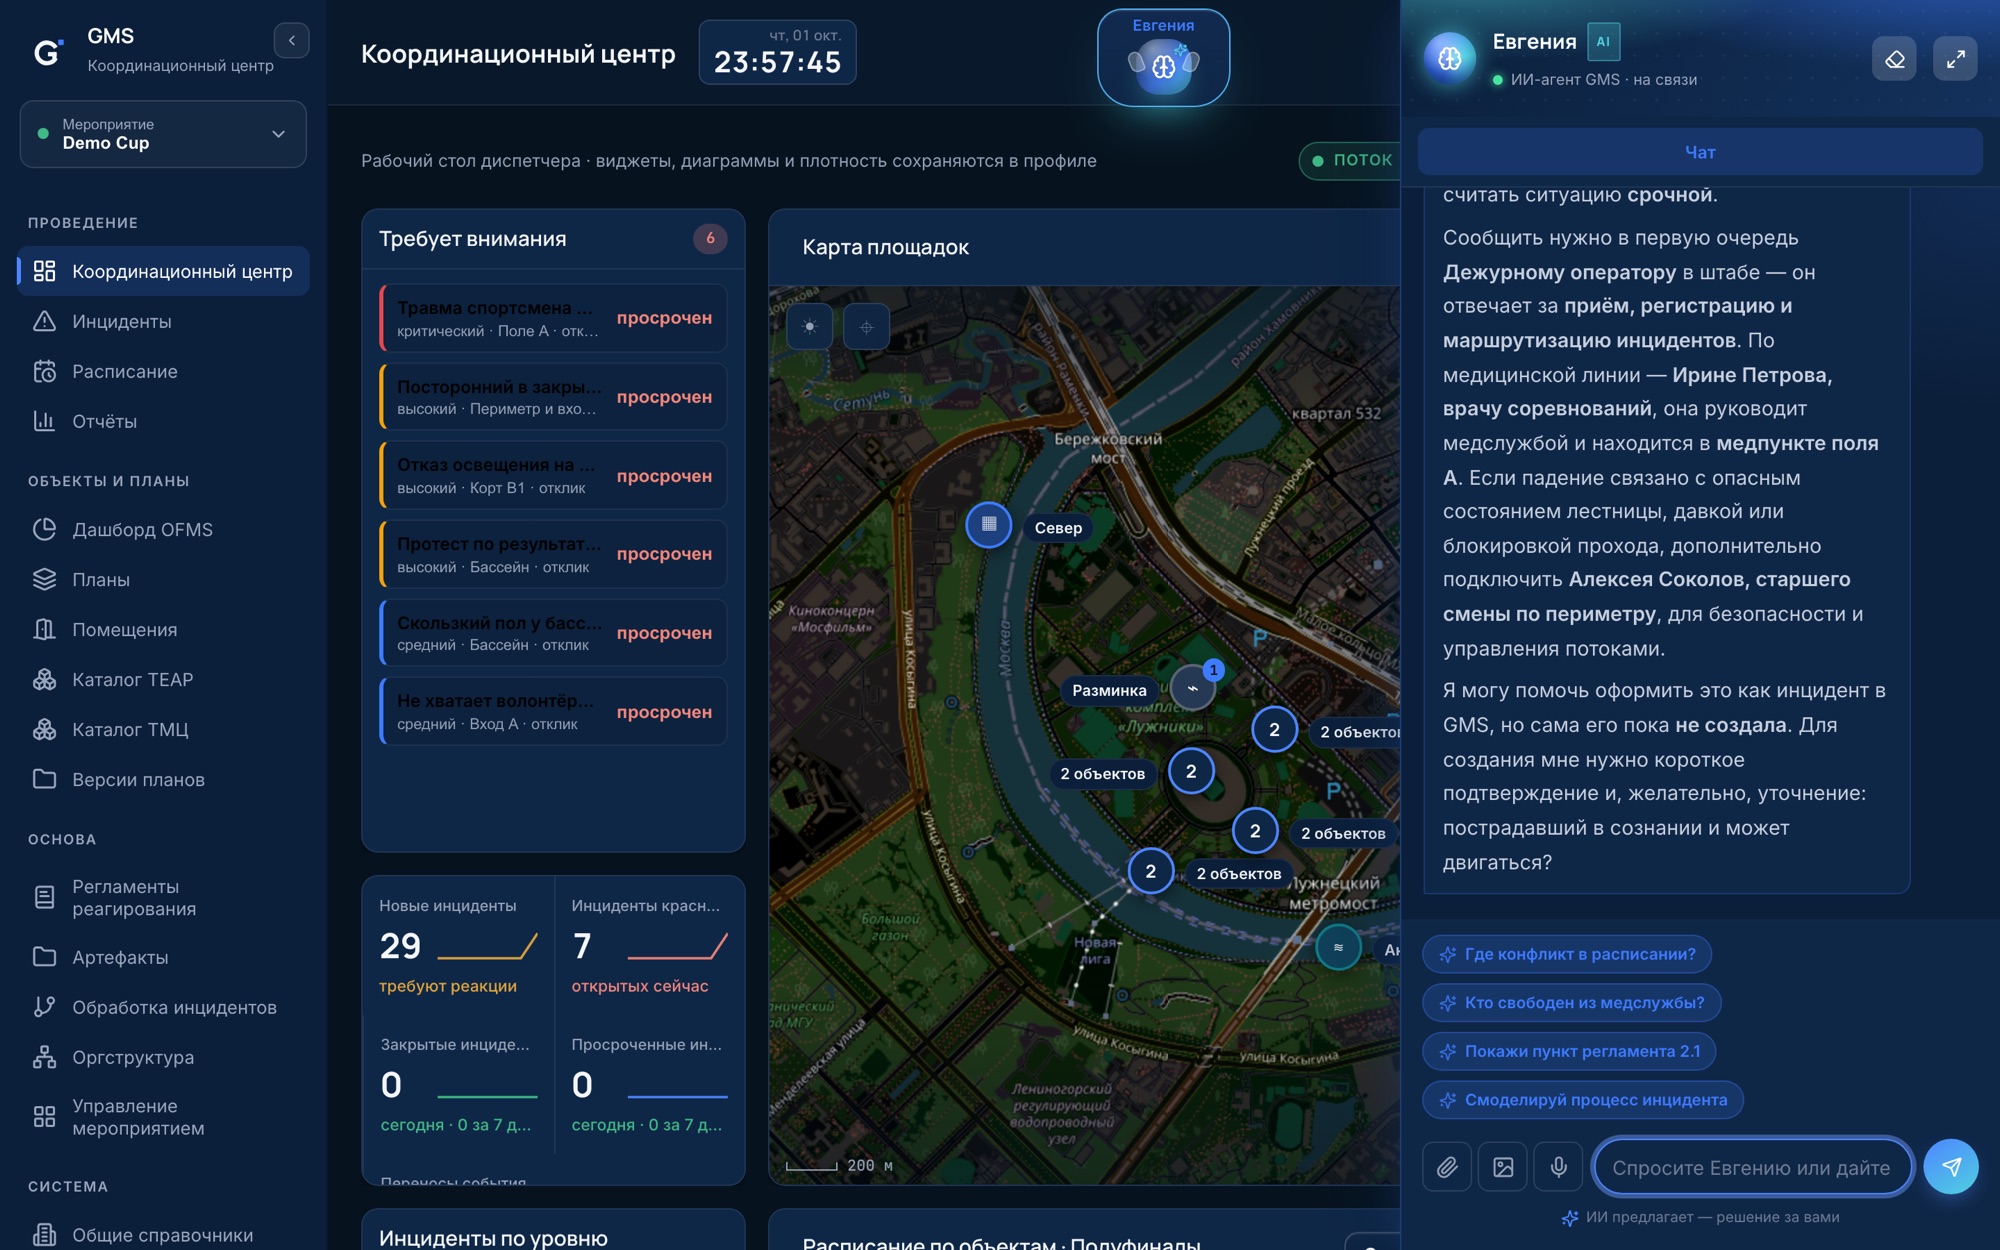Screen dimensions: 2000x1250
Task: Click the Планы layers icon
Action: tap(44, 579)
